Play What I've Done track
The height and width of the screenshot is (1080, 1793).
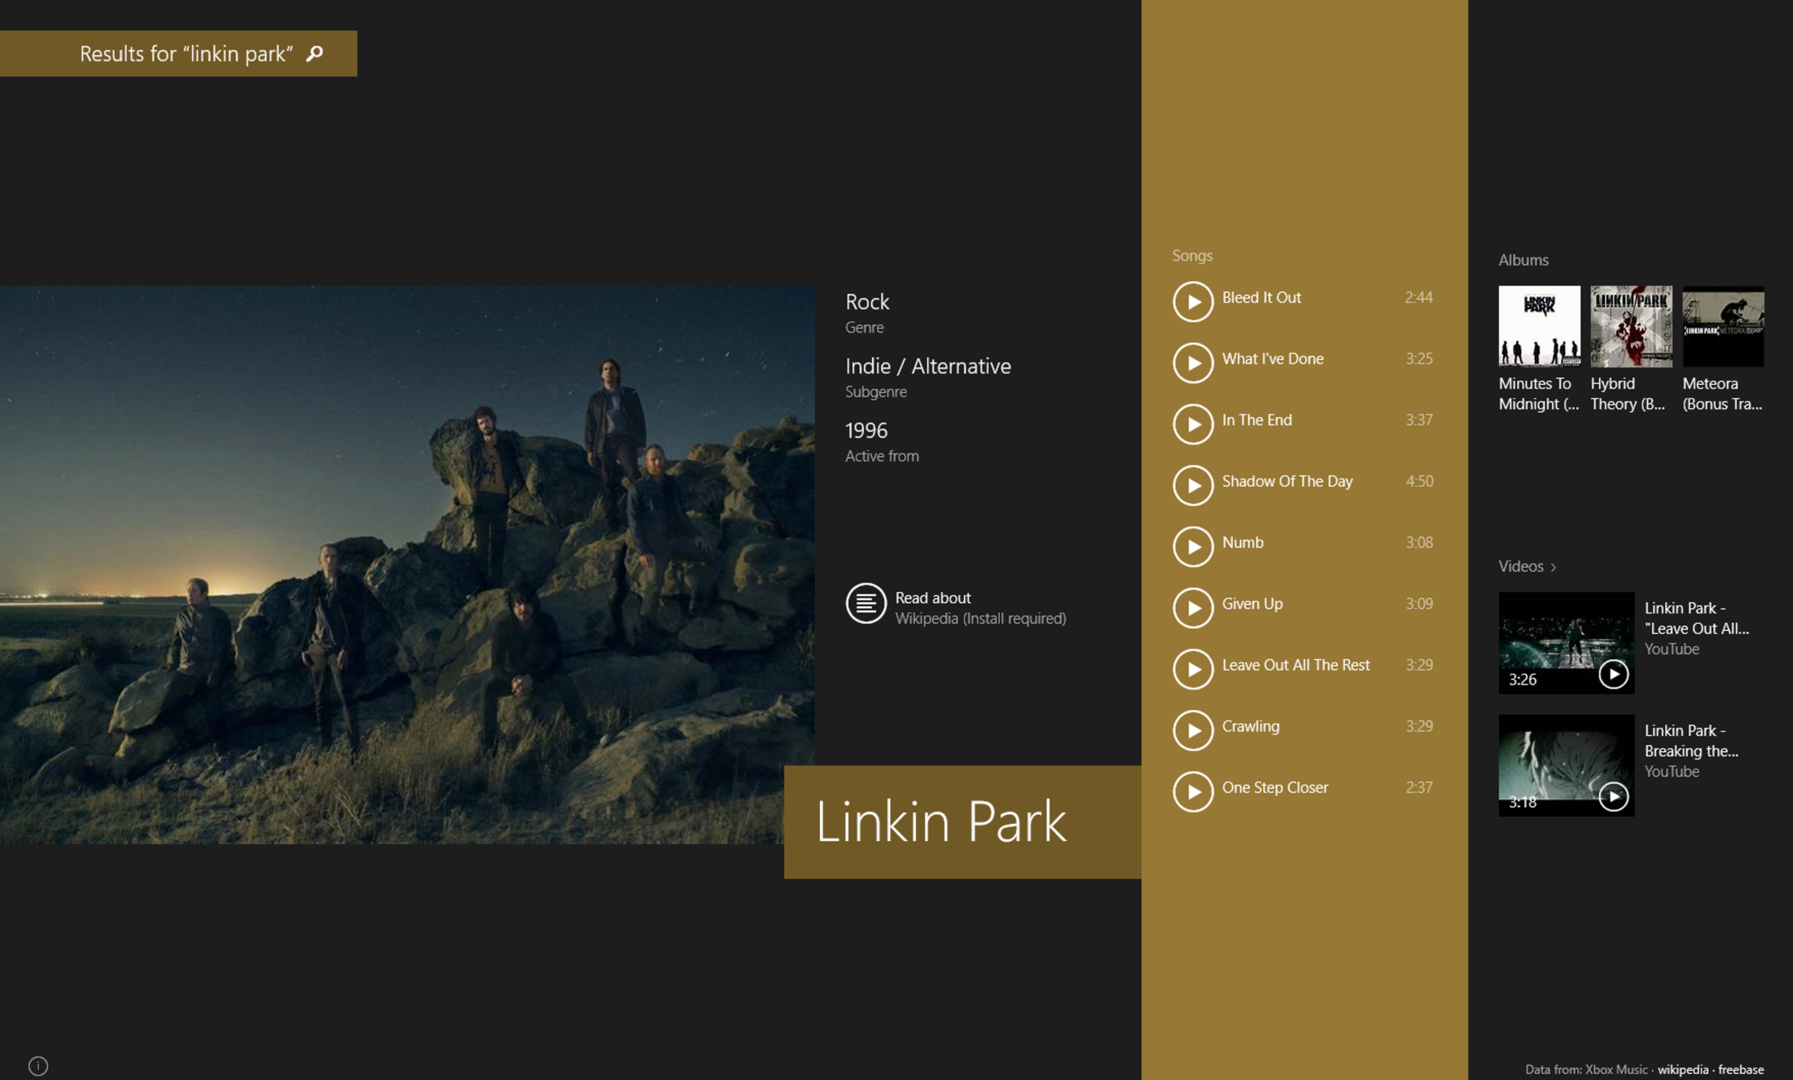tap(1192, 363)
